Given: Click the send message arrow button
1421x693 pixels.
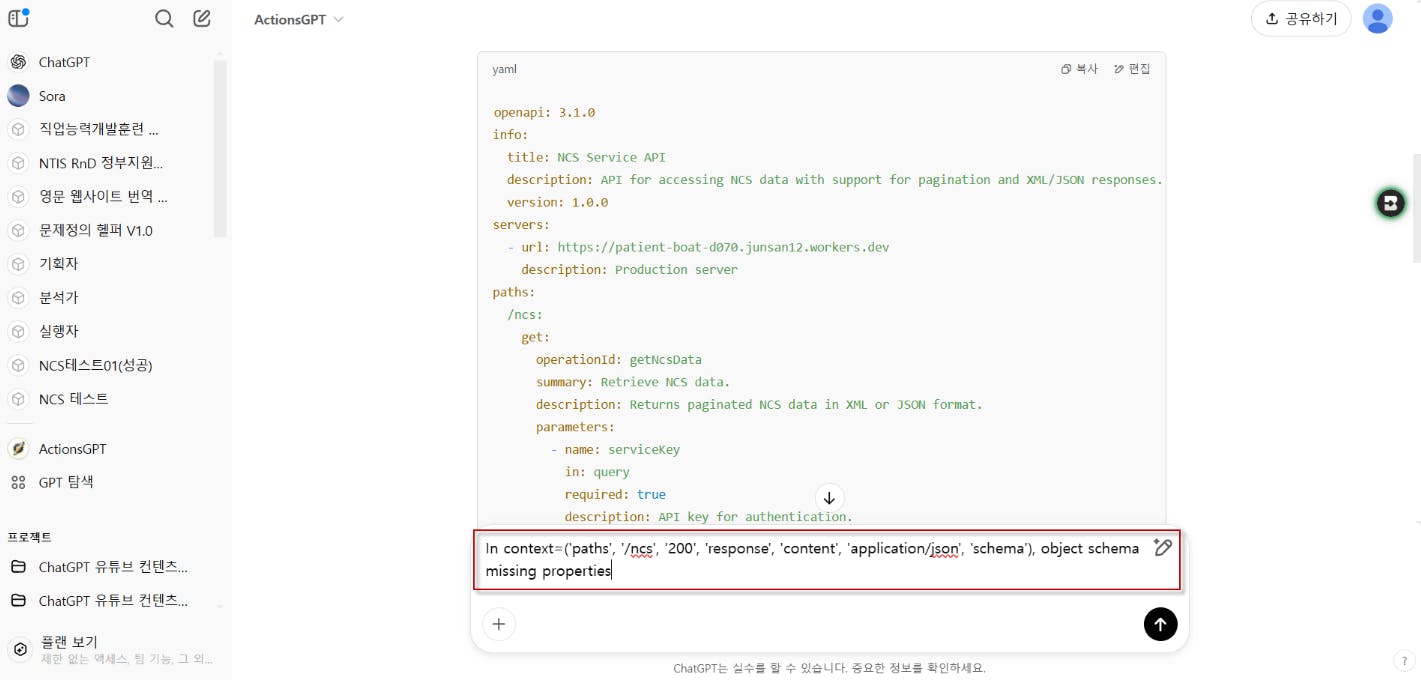Looking at the screenshot, I should (x=1160, y=625).
